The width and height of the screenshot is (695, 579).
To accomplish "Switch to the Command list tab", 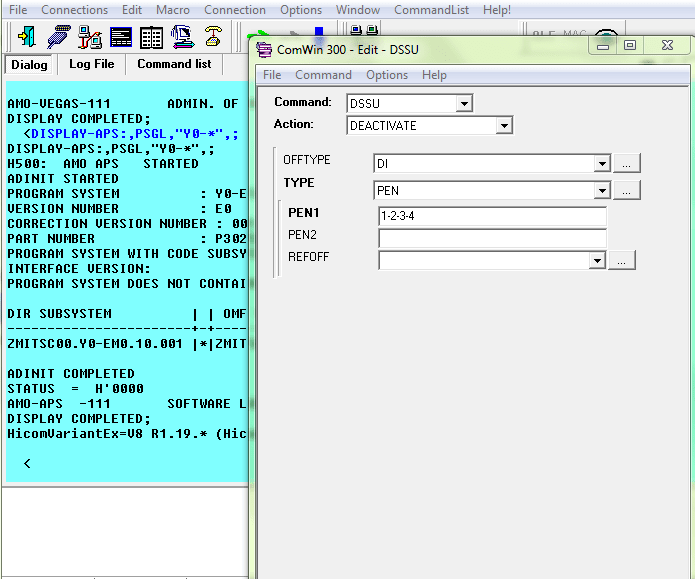I will click(x=174, y=64).
